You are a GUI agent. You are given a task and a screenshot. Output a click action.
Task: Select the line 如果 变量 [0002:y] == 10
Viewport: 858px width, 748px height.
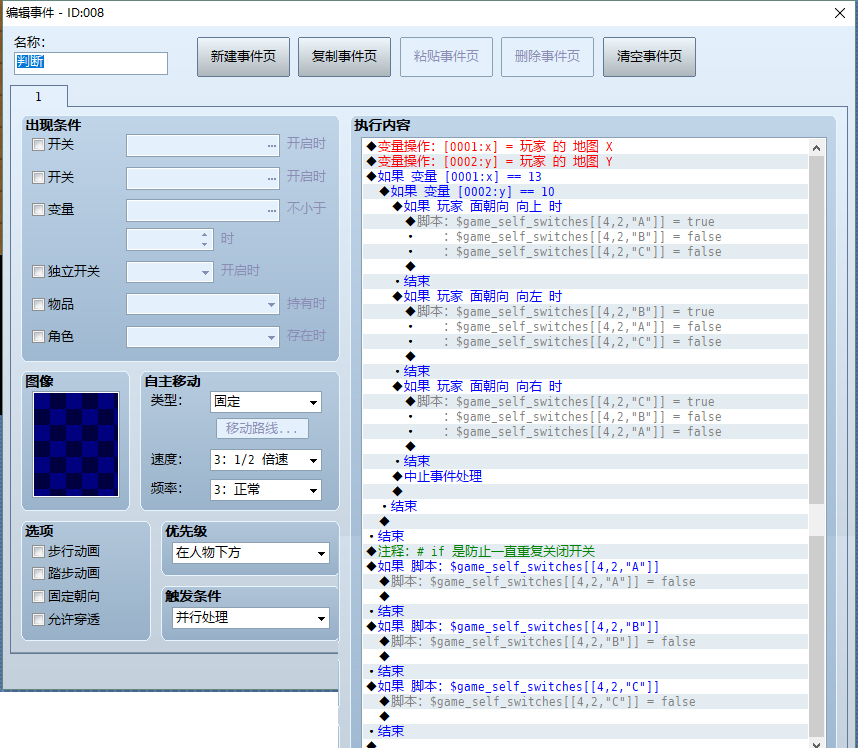pos(585,192)
